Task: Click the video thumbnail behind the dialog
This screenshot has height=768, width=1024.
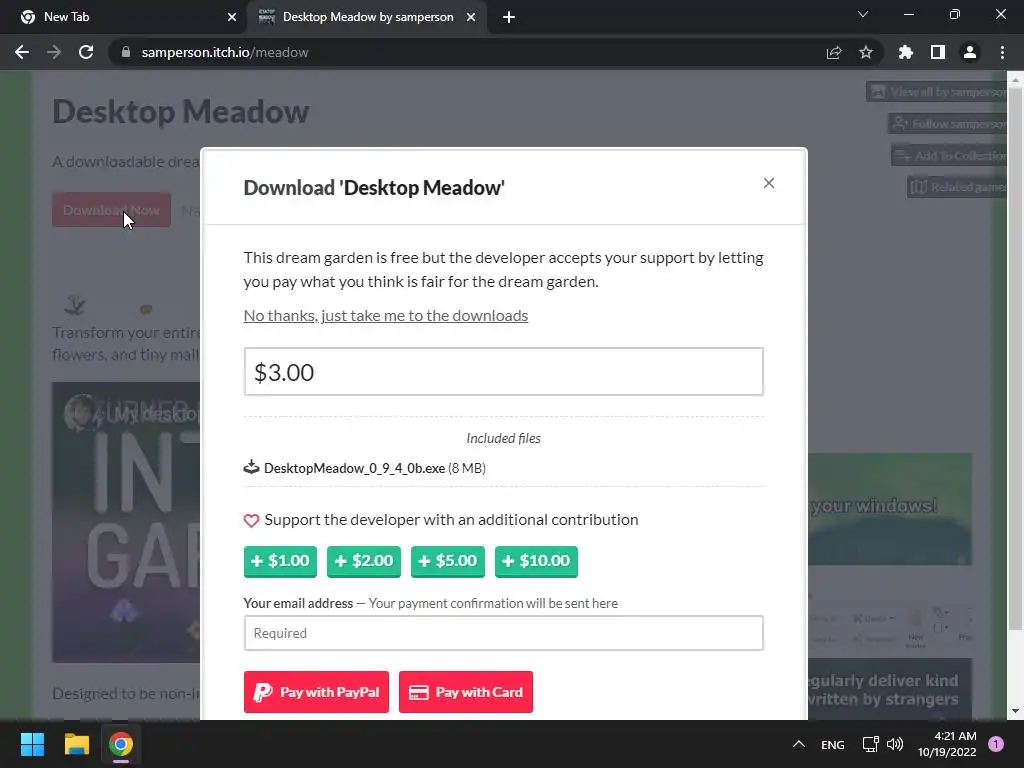Action: pos(126,522)
